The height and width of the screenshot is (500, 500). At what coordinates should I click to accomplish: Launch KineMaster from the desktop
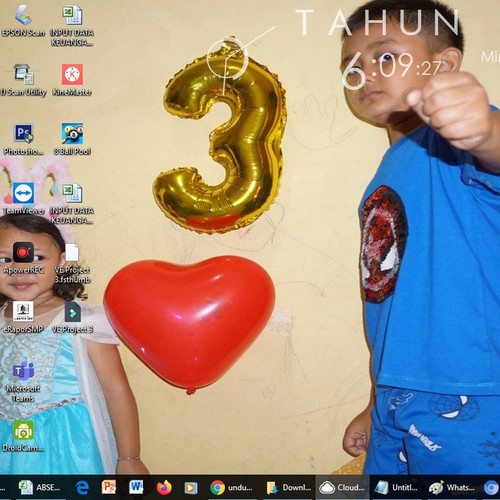tap(72, 80)
